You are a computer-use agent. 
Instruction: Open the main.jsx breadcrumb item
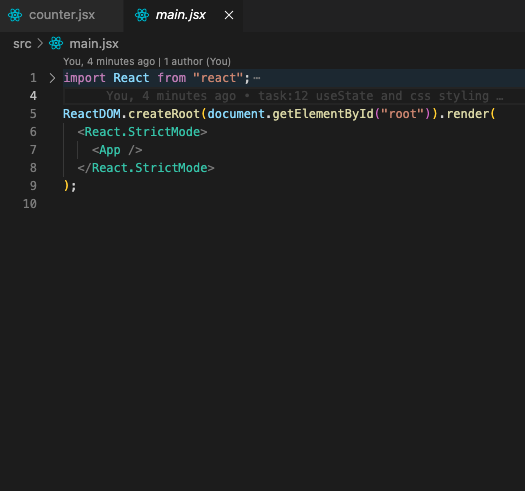pyautogui.click(x=94, y=44)
